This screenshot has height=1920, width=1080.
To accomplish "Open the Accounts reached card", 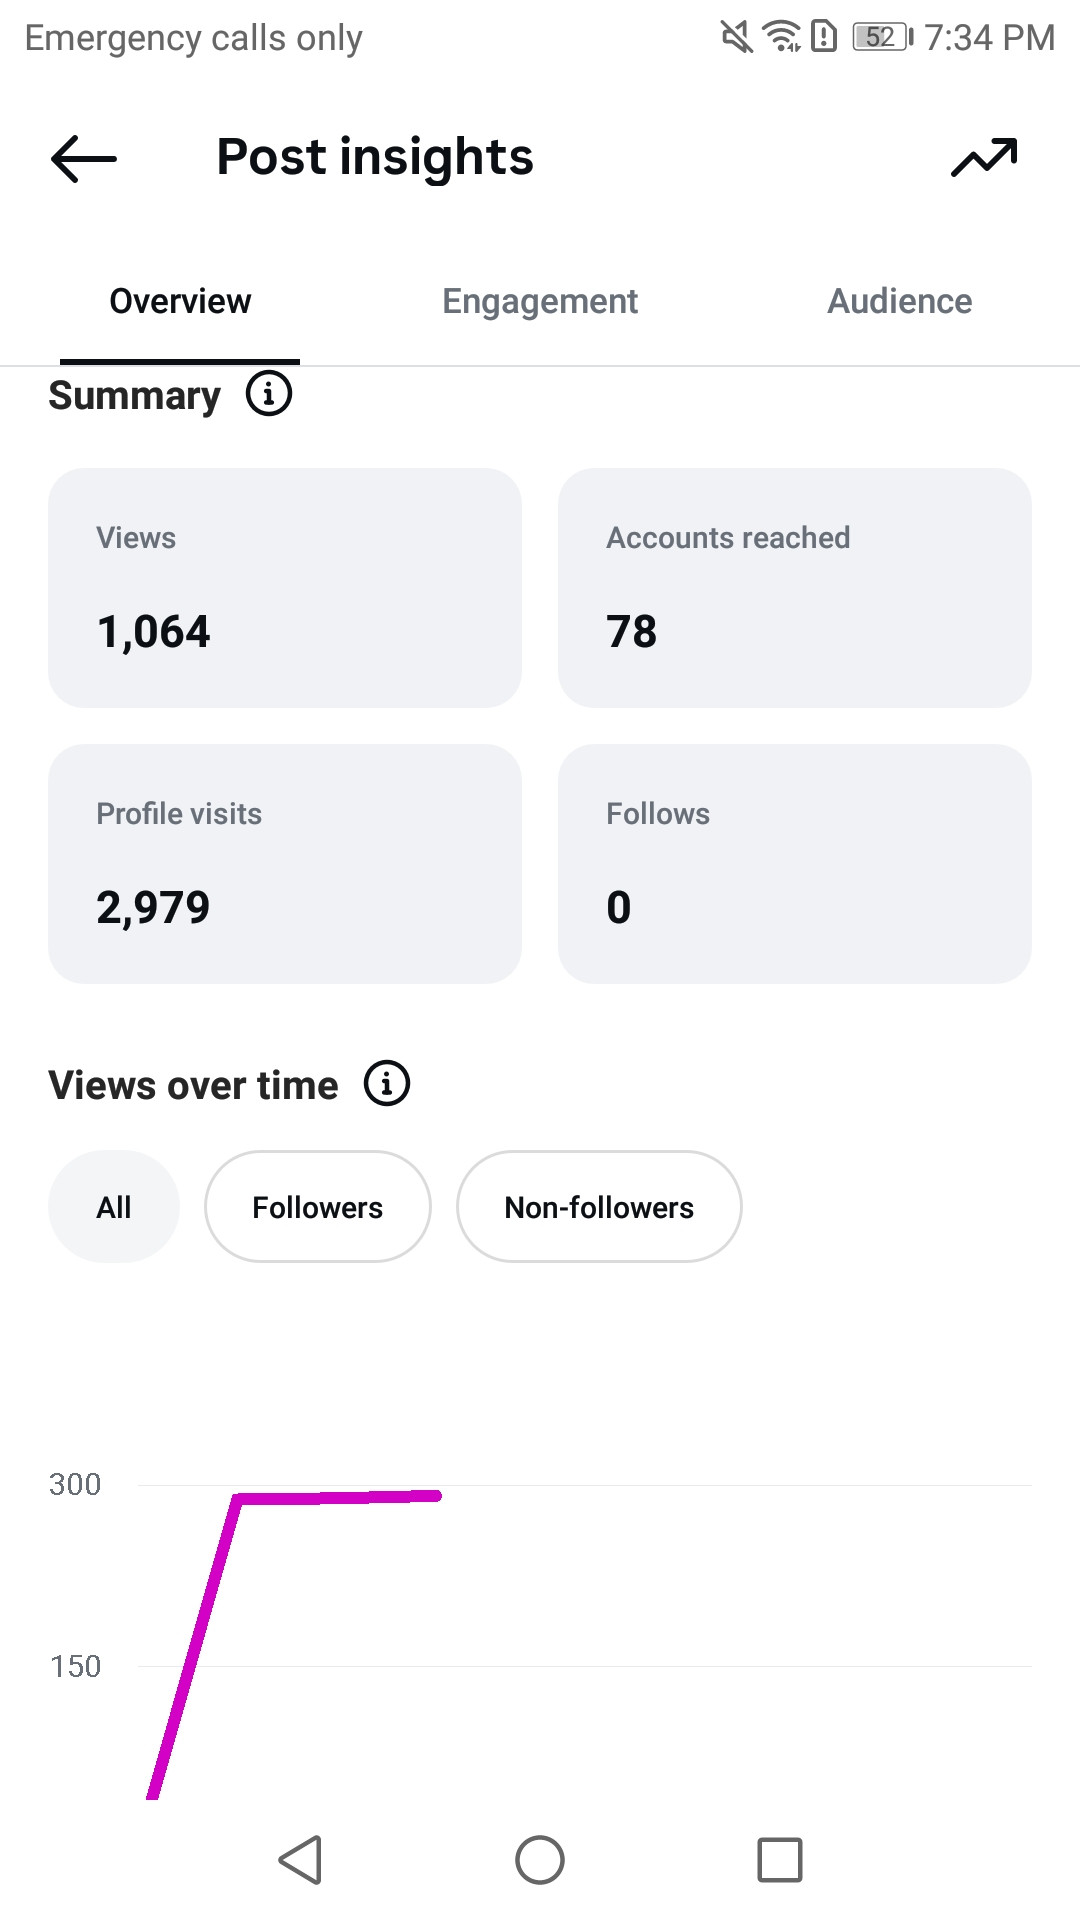I will (795, 588).
